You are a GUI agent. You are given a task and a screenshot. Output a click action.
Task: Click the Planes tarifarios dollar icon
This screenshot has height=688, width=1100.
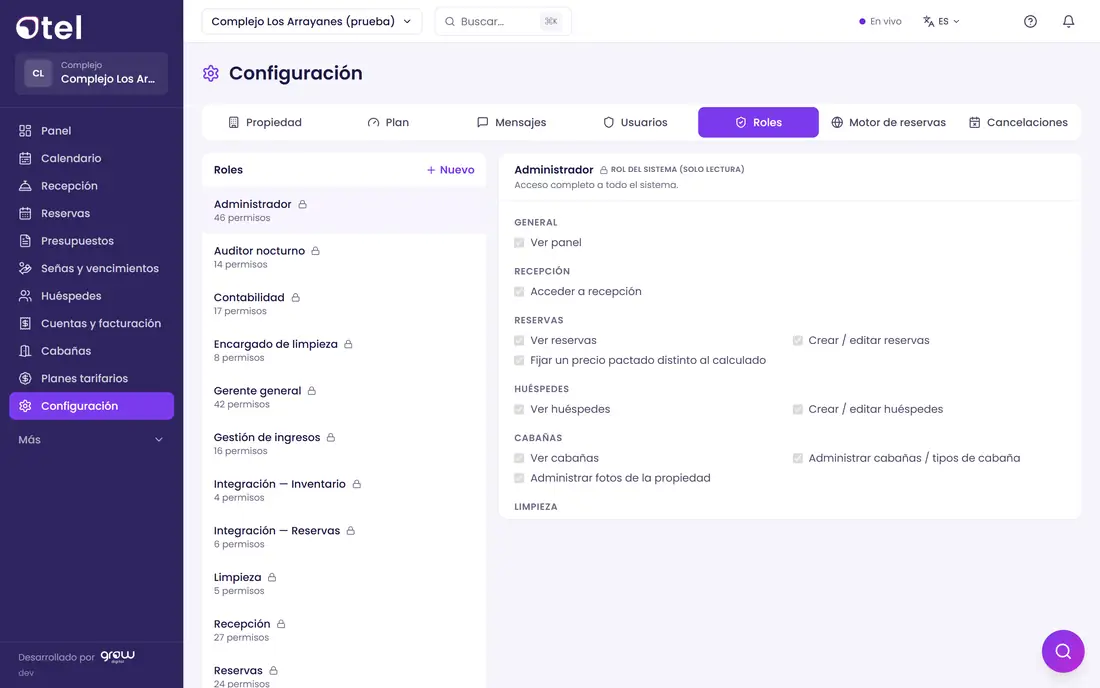click(x=25, y=379)
